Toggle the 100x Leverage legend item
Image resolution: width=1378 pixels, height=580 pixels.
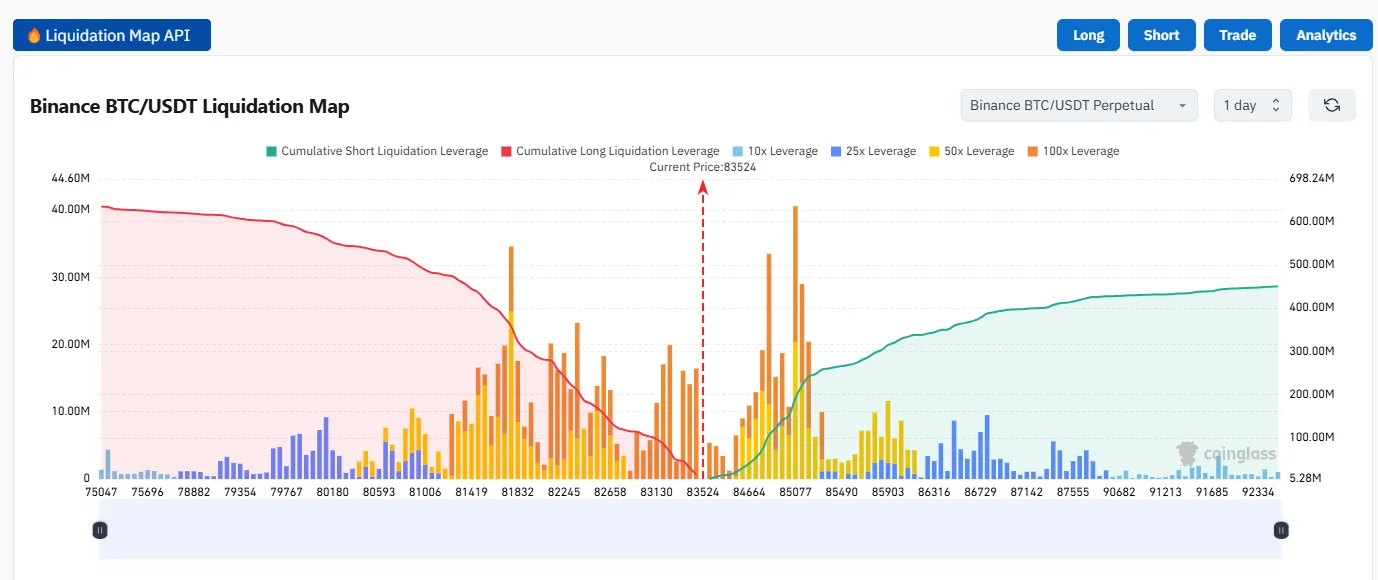click(1073, 151)
